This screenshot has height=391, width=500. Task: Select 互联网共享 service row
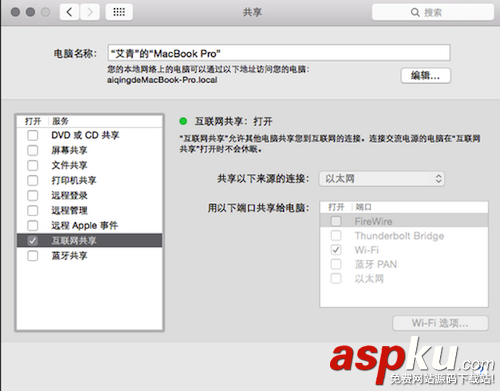tap(89, 240)
